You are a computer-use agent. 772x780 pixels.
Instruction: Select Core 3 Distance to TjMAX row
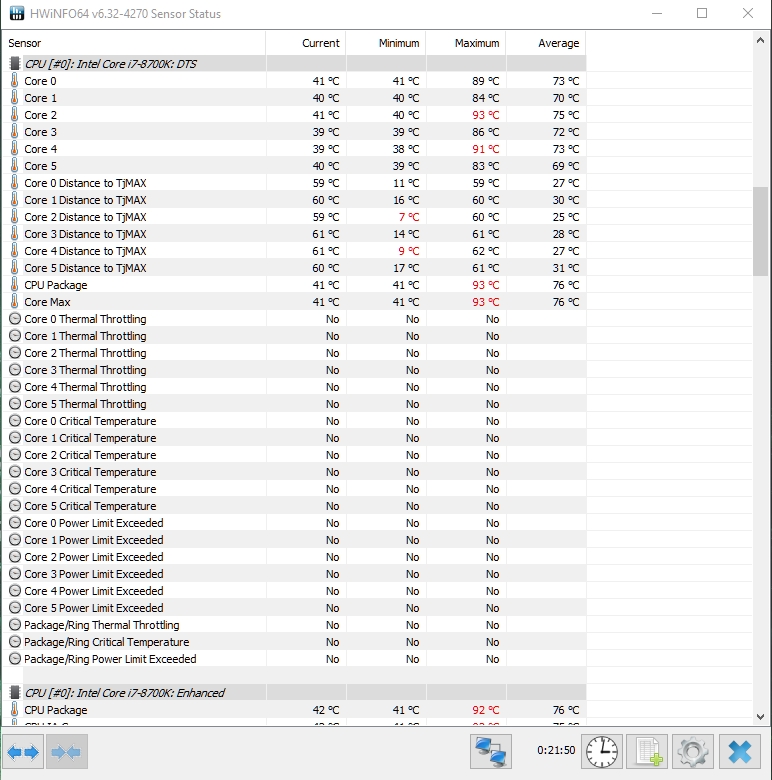[x=294, y=234]
